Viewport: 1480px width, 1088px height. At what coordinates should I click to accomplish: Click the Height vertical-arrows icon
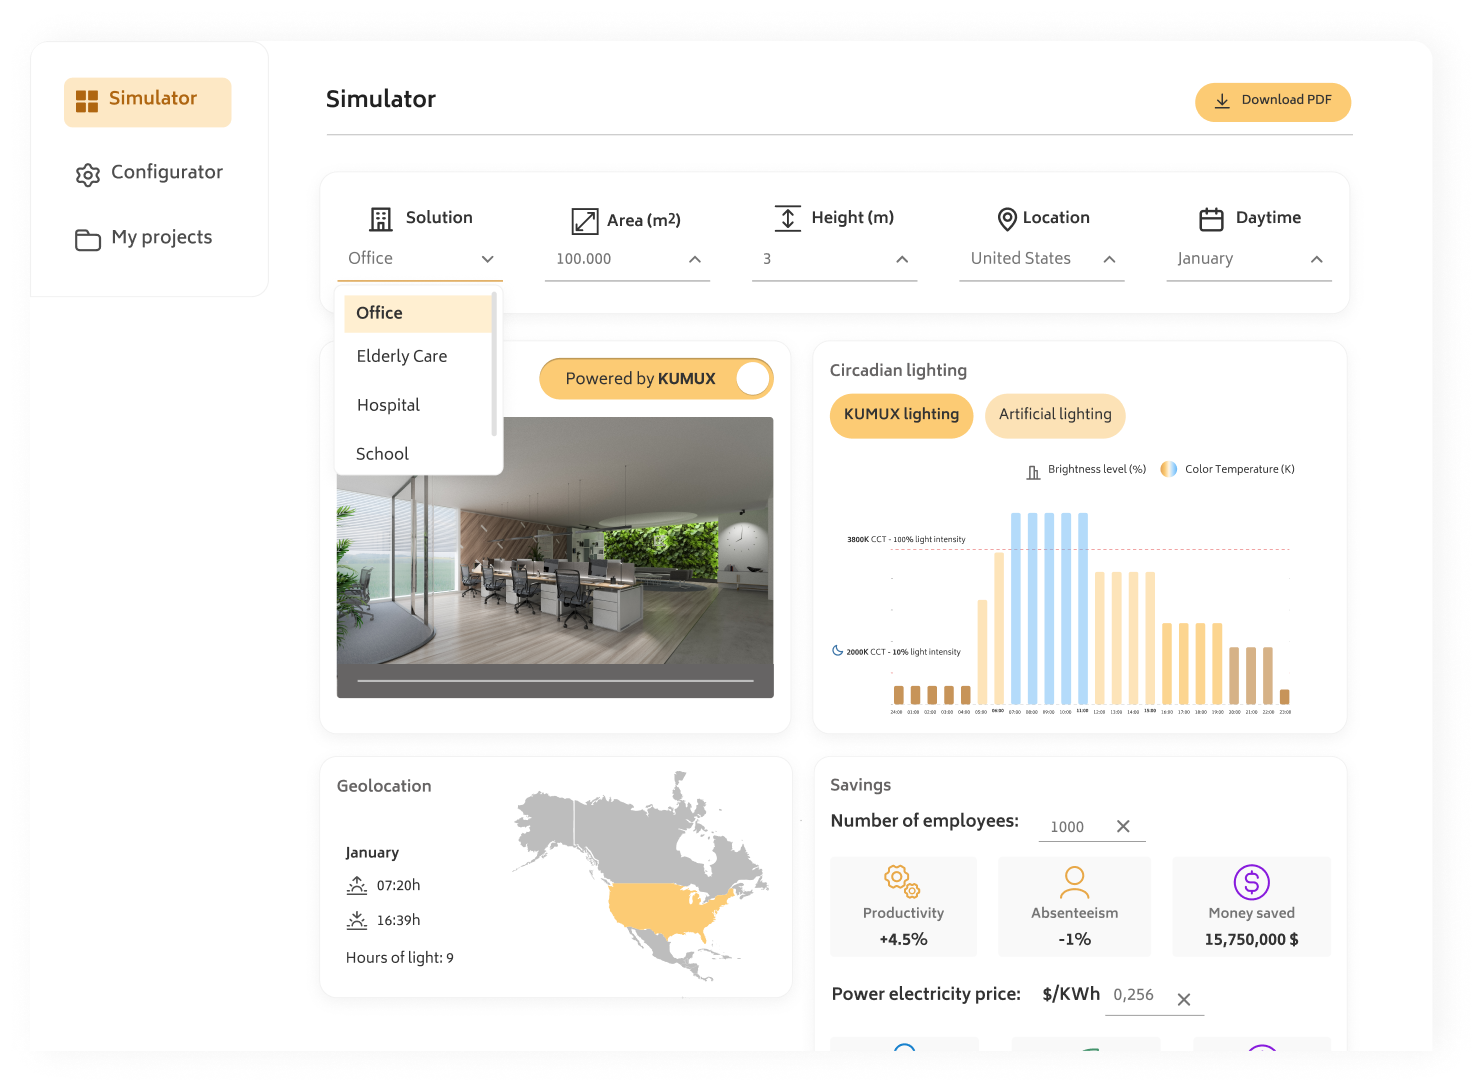pyautogui.click(x=788, y=218)
